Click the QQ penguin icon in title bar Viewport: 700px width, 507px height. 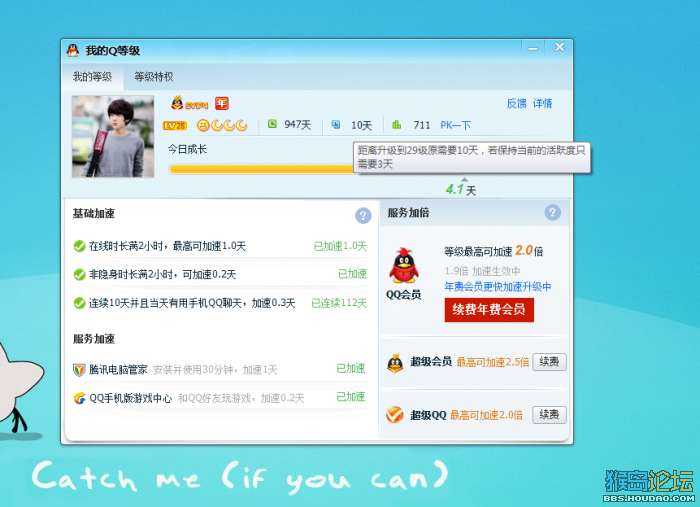click(x=73, y=50)
